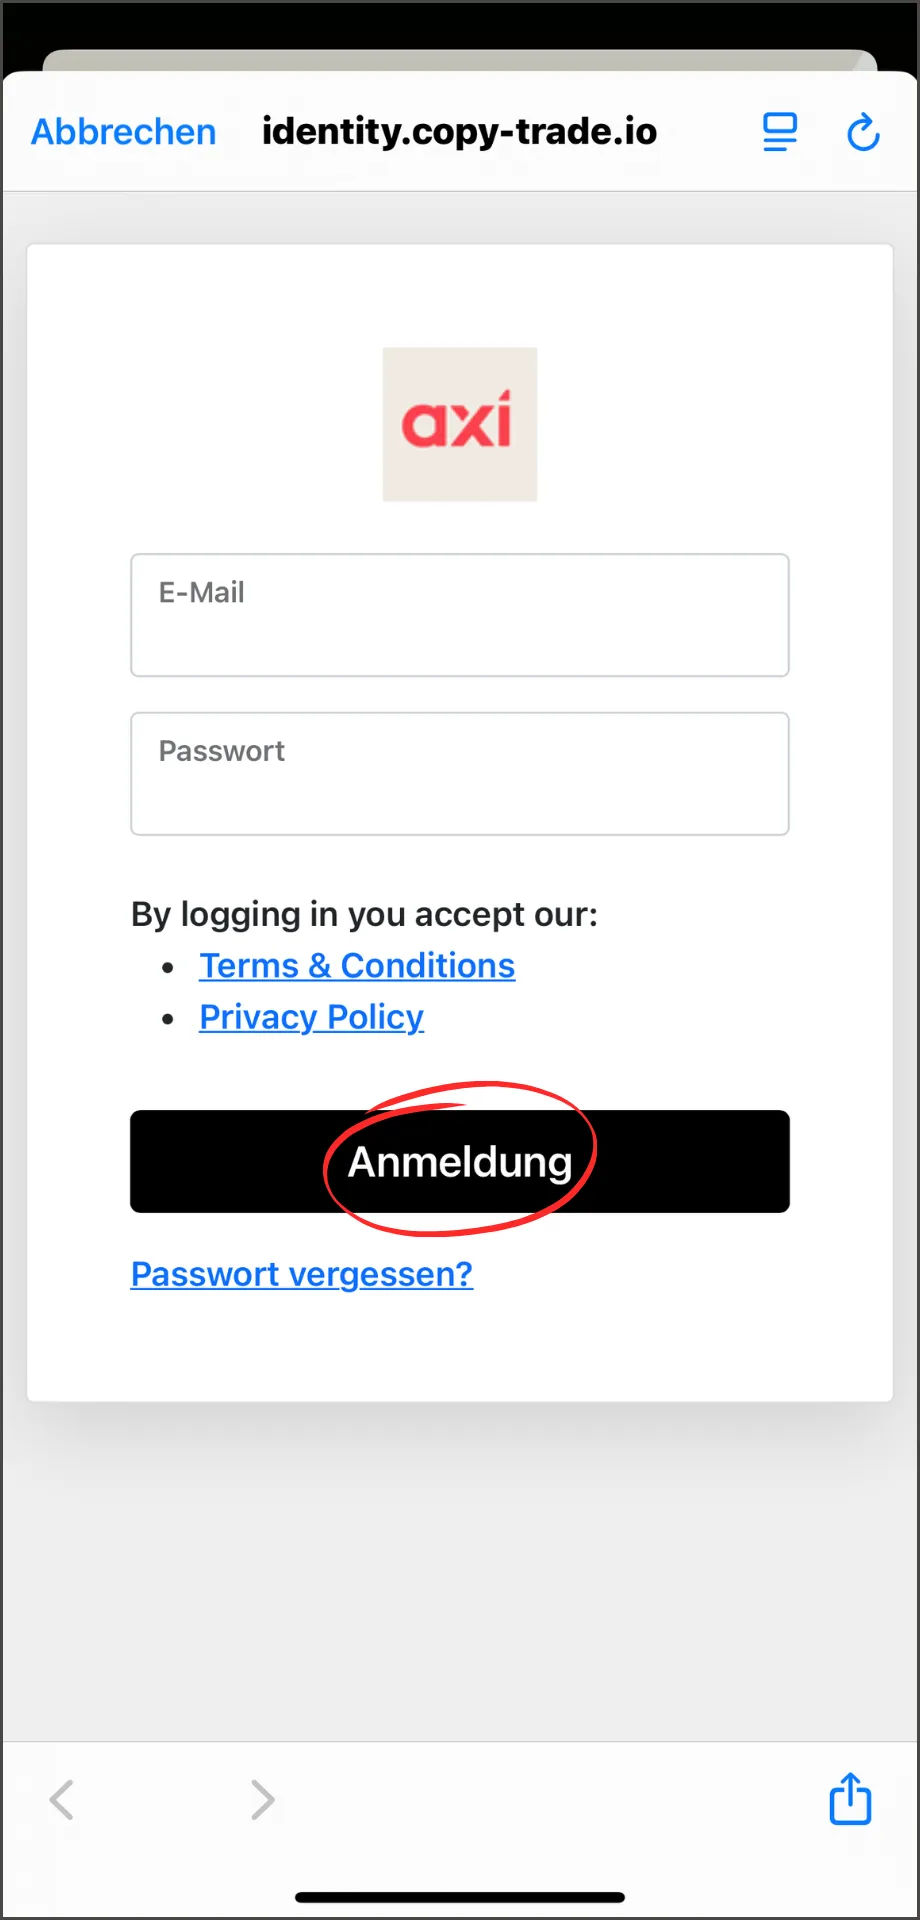
Task: Reload the page with the refresh icon
Action: (x=863, y=132)
